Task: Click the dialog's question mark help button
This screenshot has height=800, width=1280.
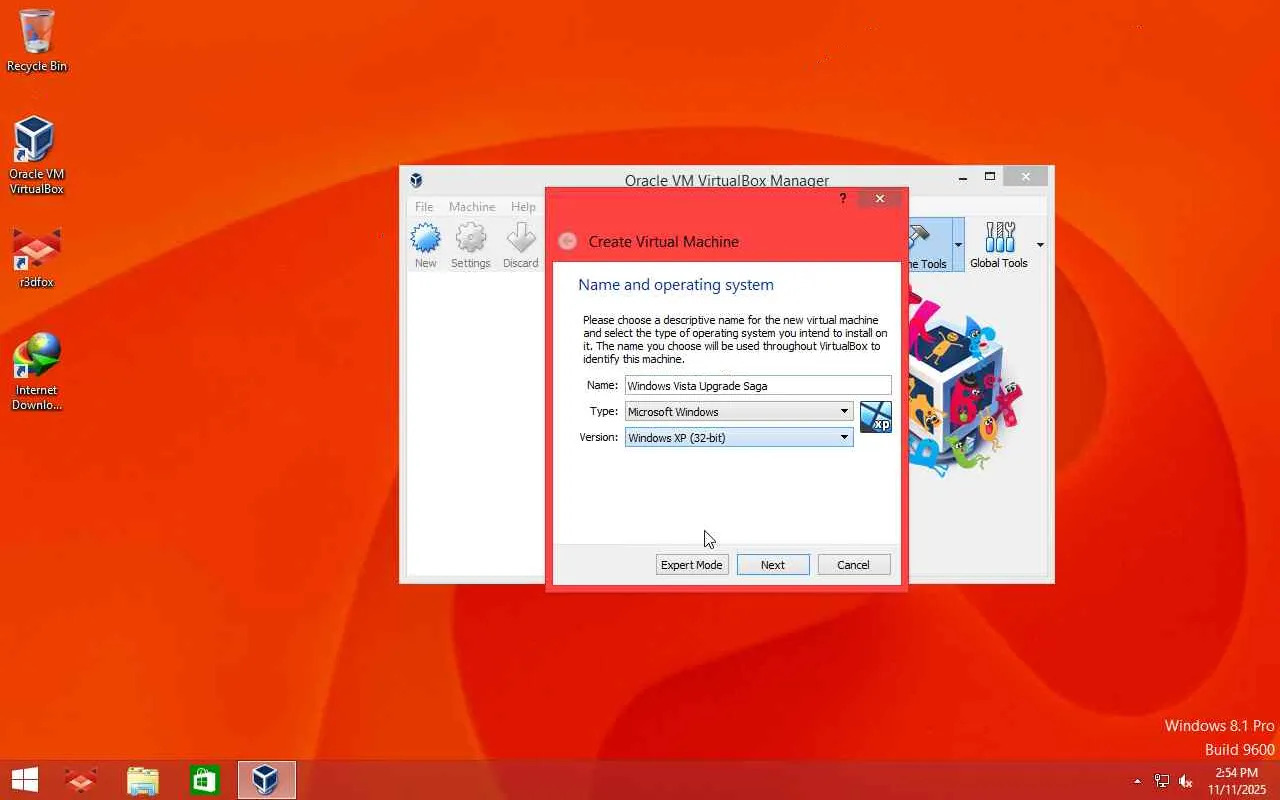Action: pos(843,199)
